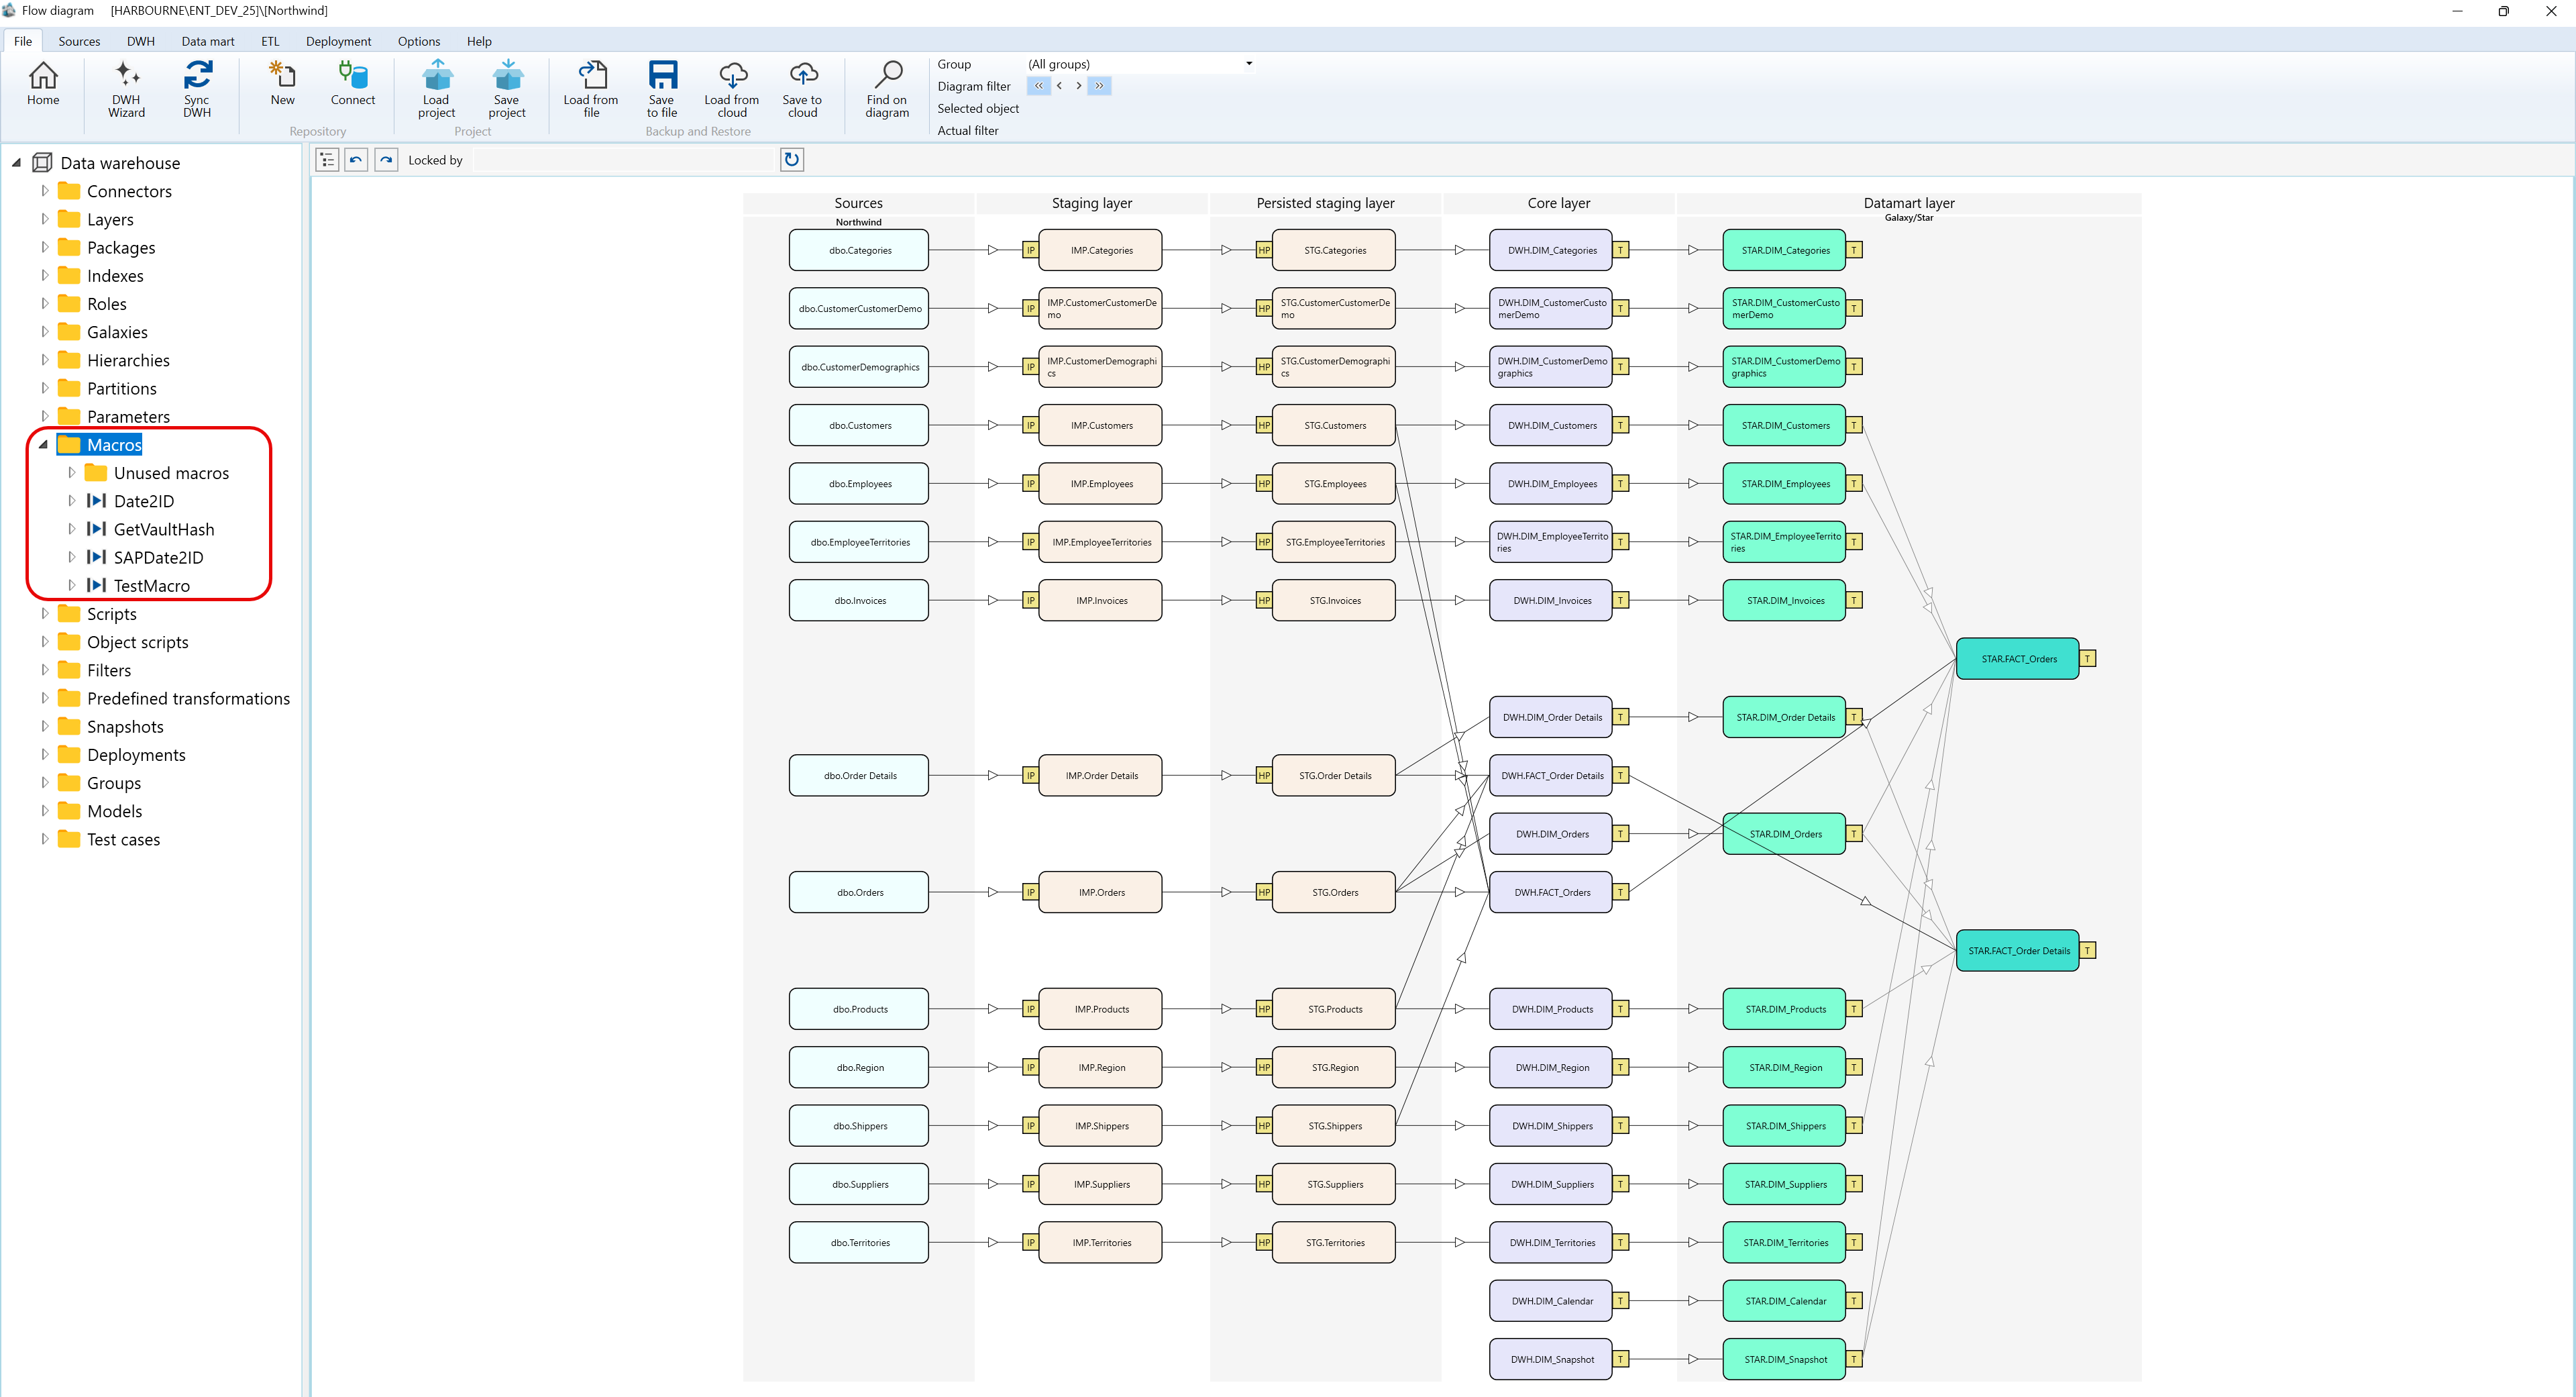Open the File tab
Screen dimensions: 2576x1397
[23, 41]
